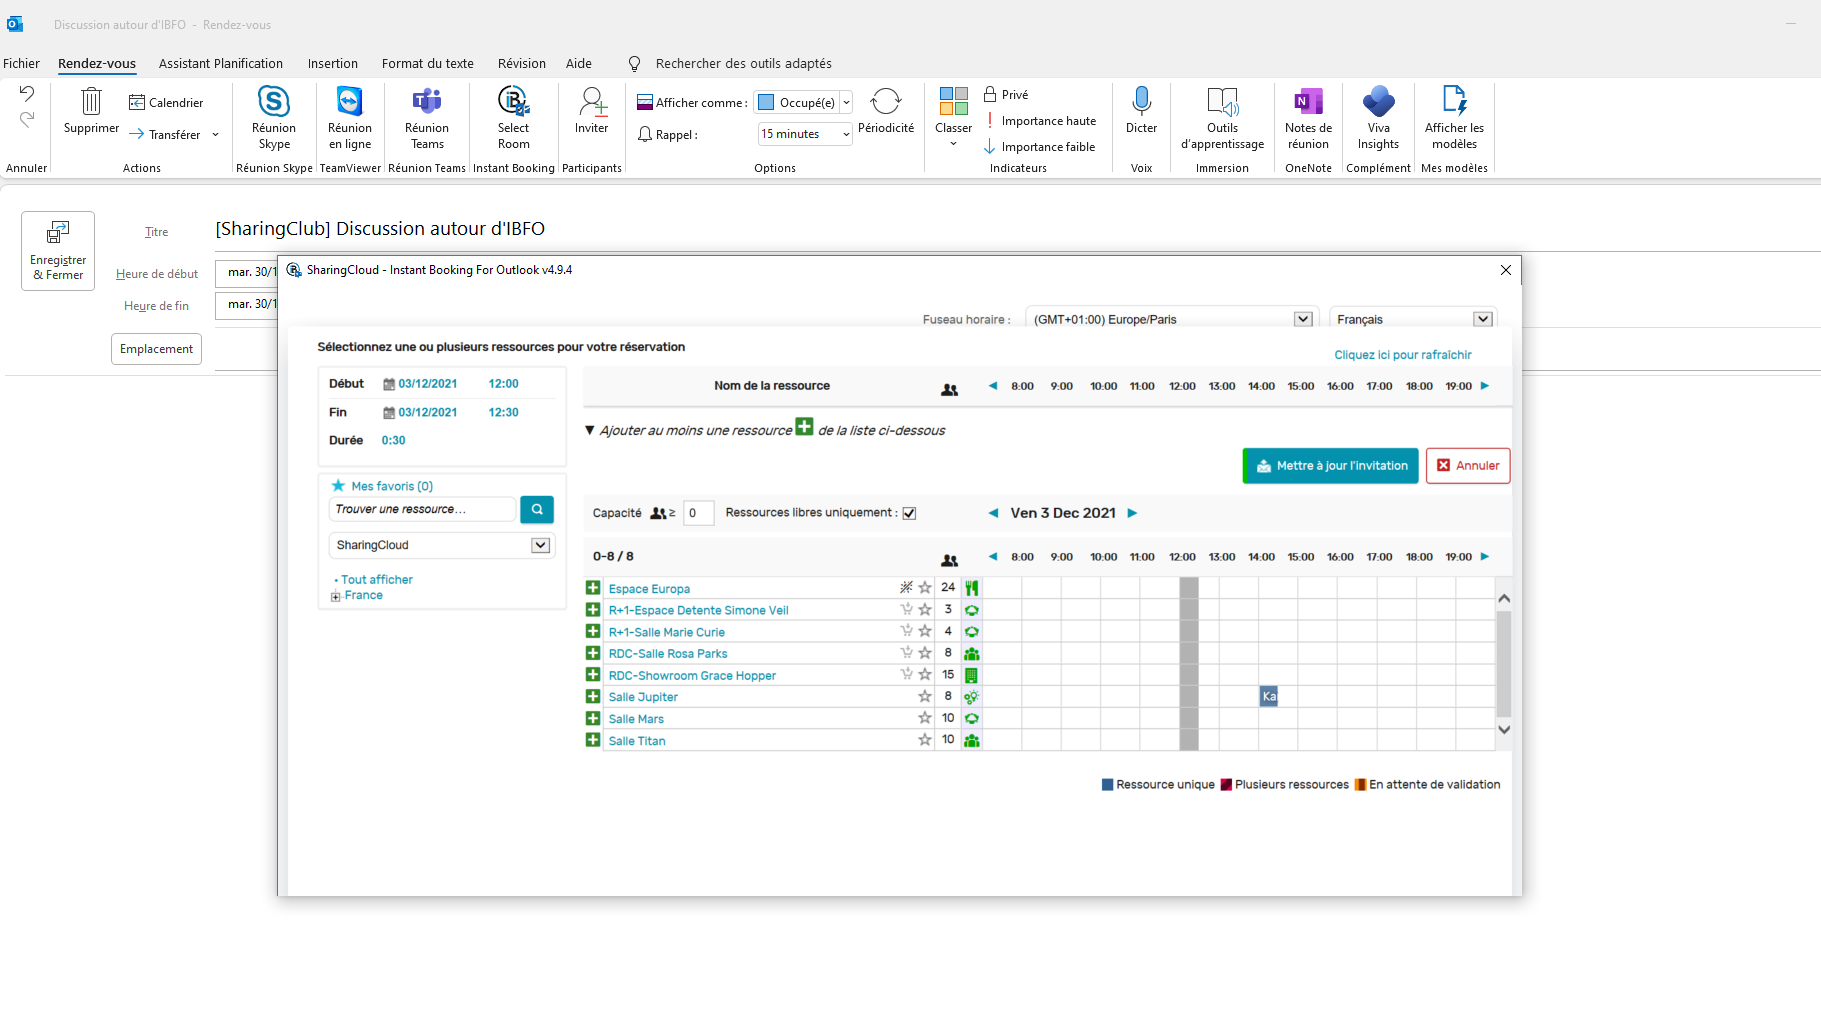Open Select Room via Instant Booking icon
The image size is (1821, 1012).
pos(513,117)
